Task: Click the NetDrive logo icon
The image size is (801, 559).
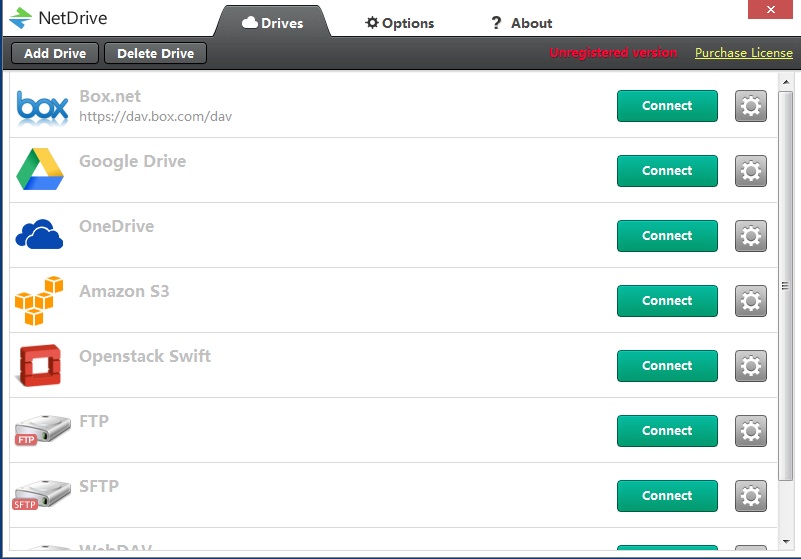Action: click(x=20, y=18)
